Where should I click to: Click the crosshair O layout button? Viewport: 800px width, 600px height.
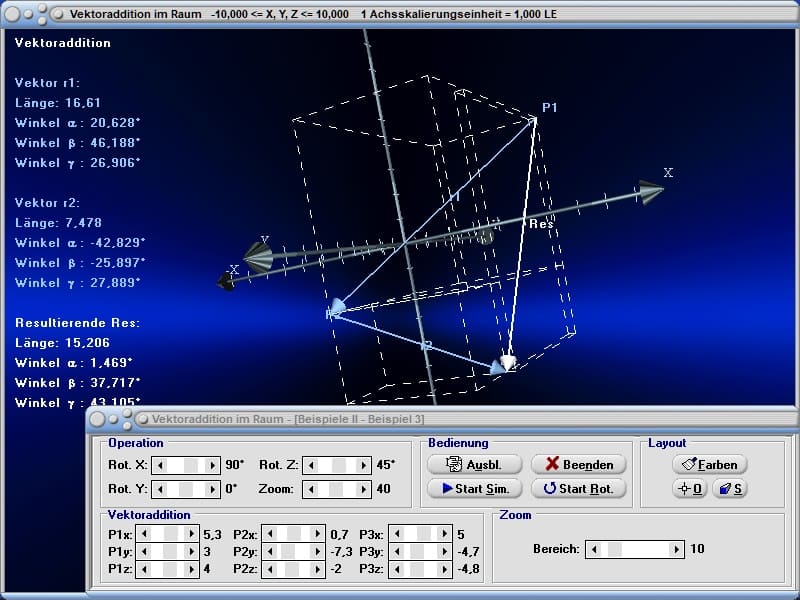(x=689, y=489)
